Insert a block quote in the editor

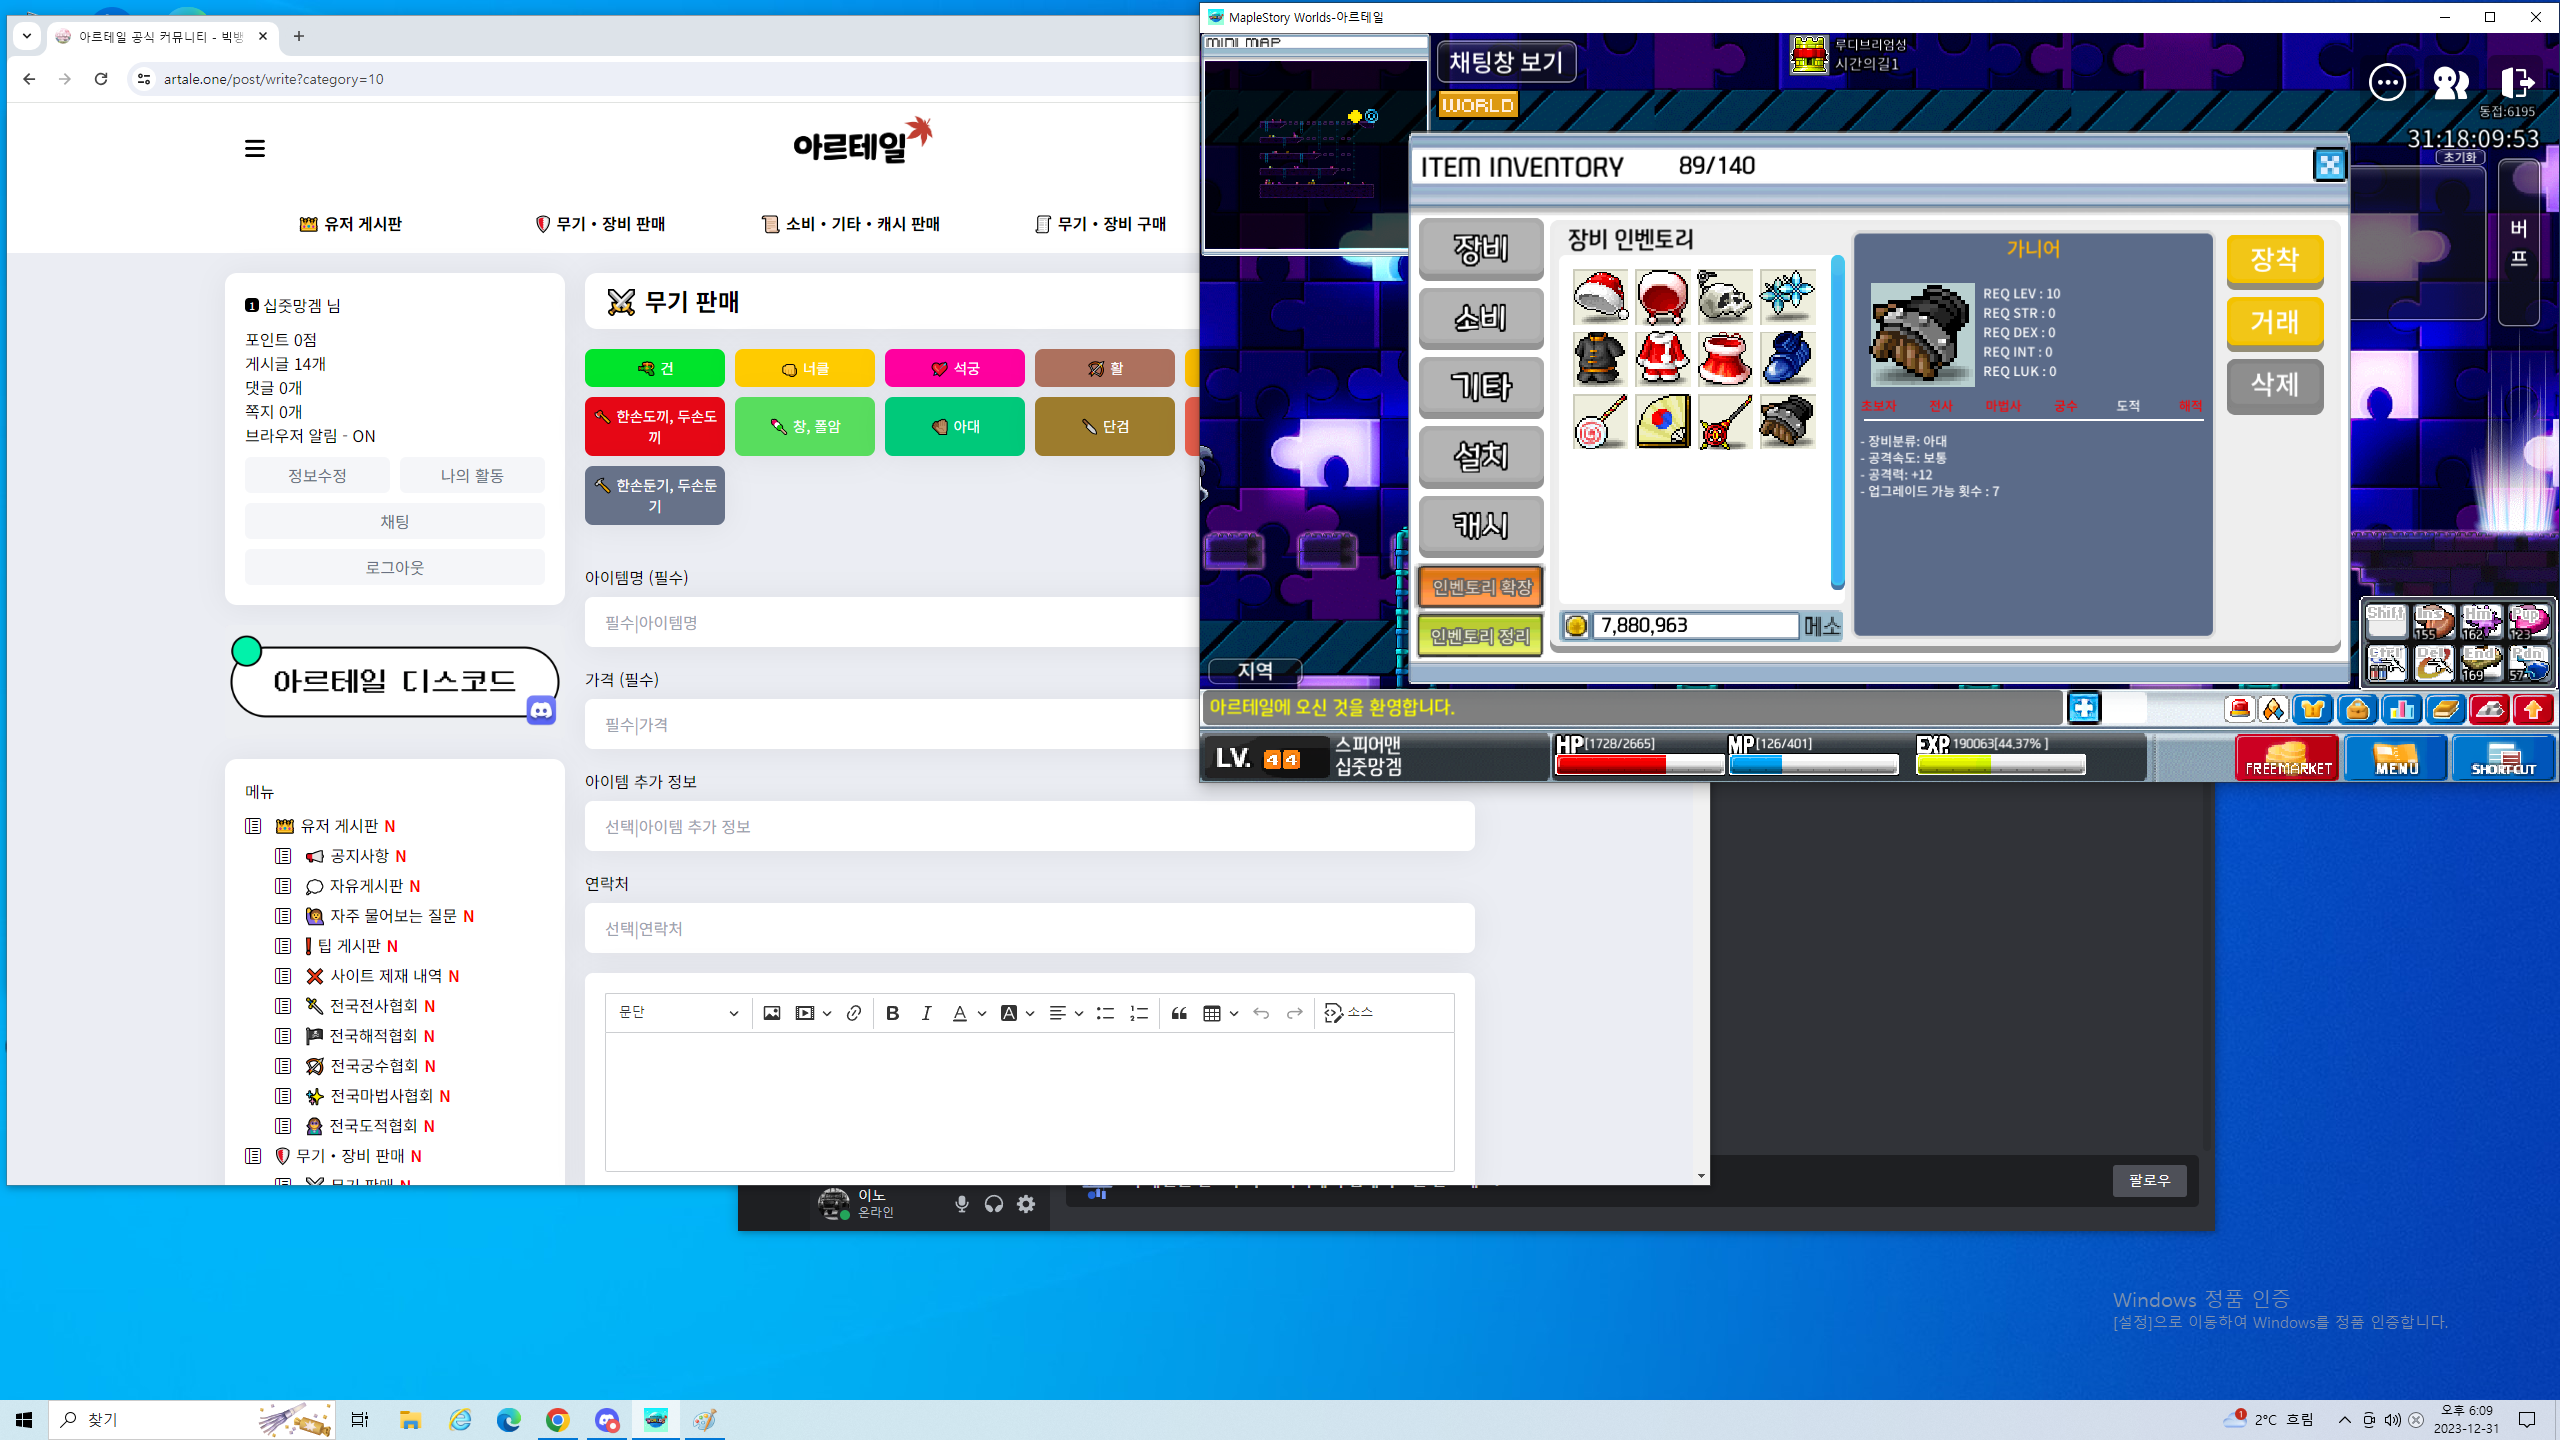pos(1179,1013)
